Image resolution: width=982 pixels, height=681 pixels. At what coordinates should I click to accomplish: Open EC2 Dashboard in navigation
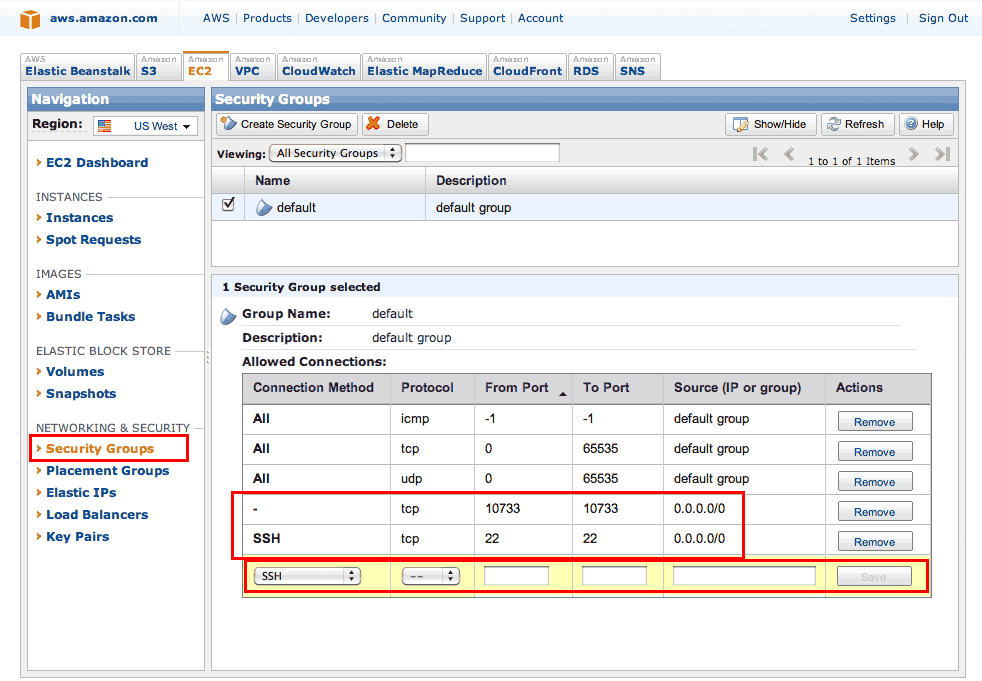pos(97,162)
